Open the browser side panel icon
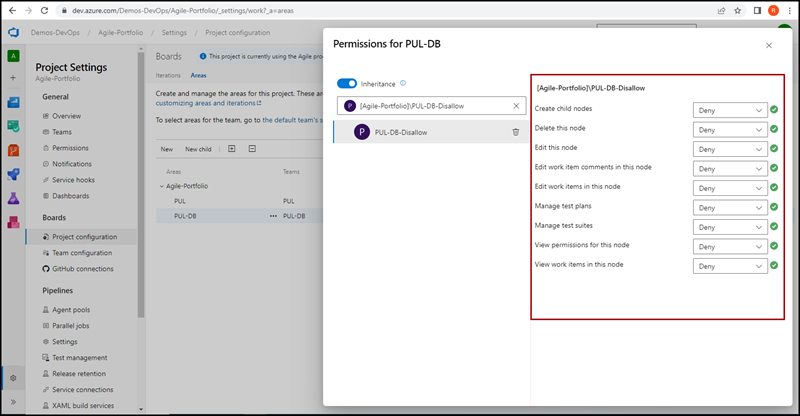This screenshot has height=416, width=800. click(x=757, y=10)
